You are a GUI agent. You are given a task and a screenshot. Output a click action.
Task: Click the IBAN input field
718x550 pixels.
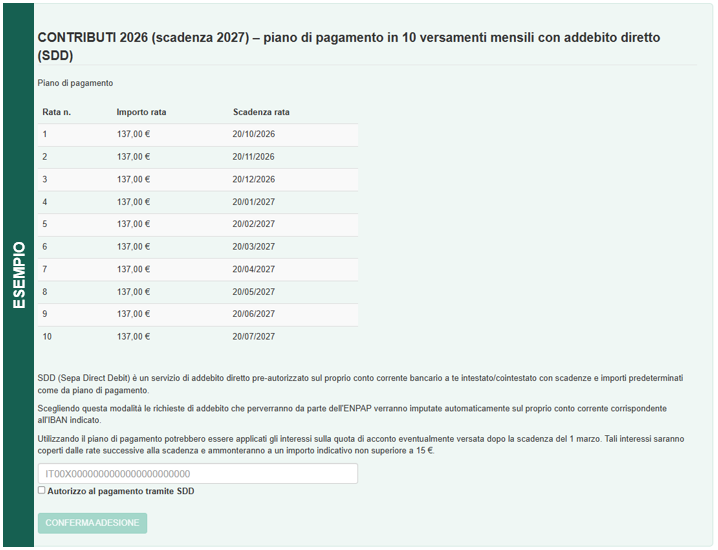click(198, 474)
